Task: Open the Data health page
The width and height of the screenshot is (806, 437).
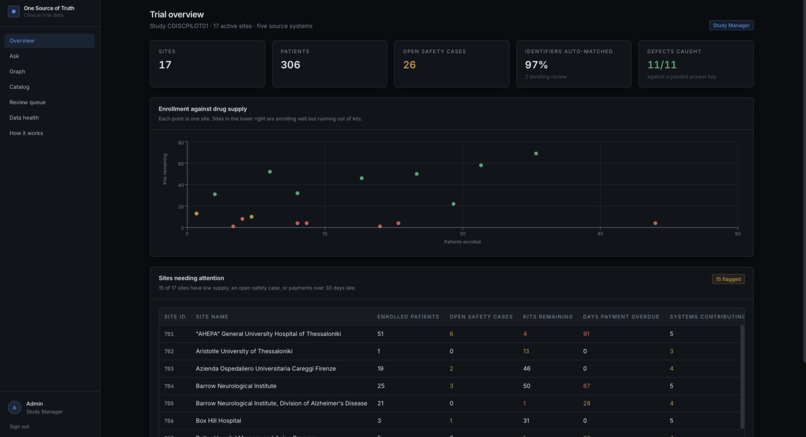Action: 49,118
